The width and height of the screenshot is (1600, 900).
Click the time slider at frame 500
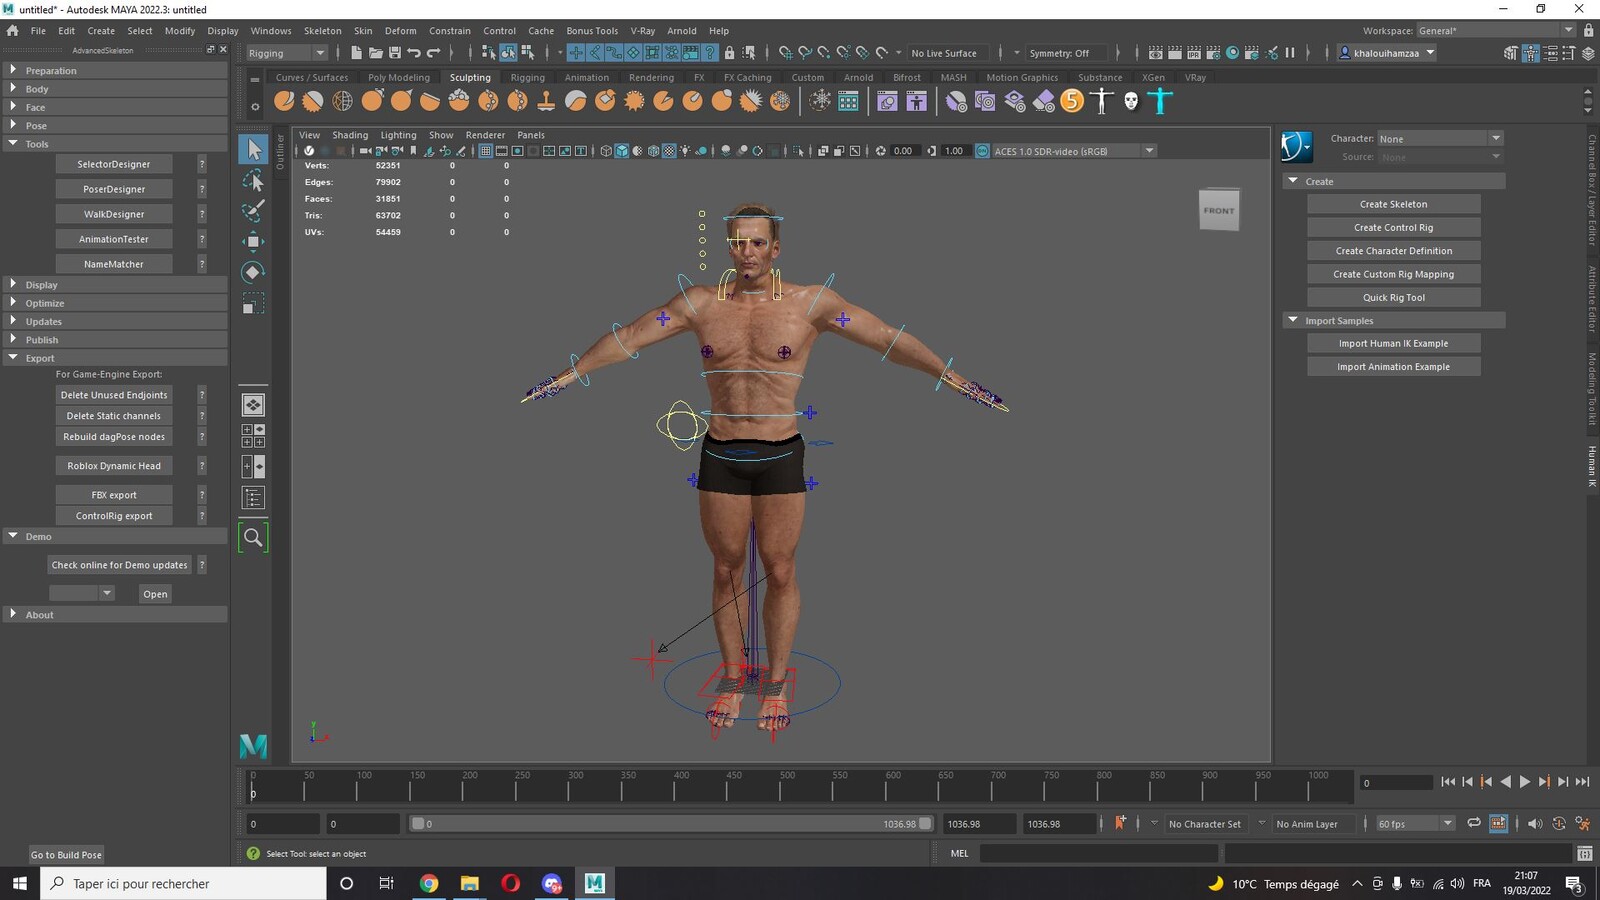point(787,787)
